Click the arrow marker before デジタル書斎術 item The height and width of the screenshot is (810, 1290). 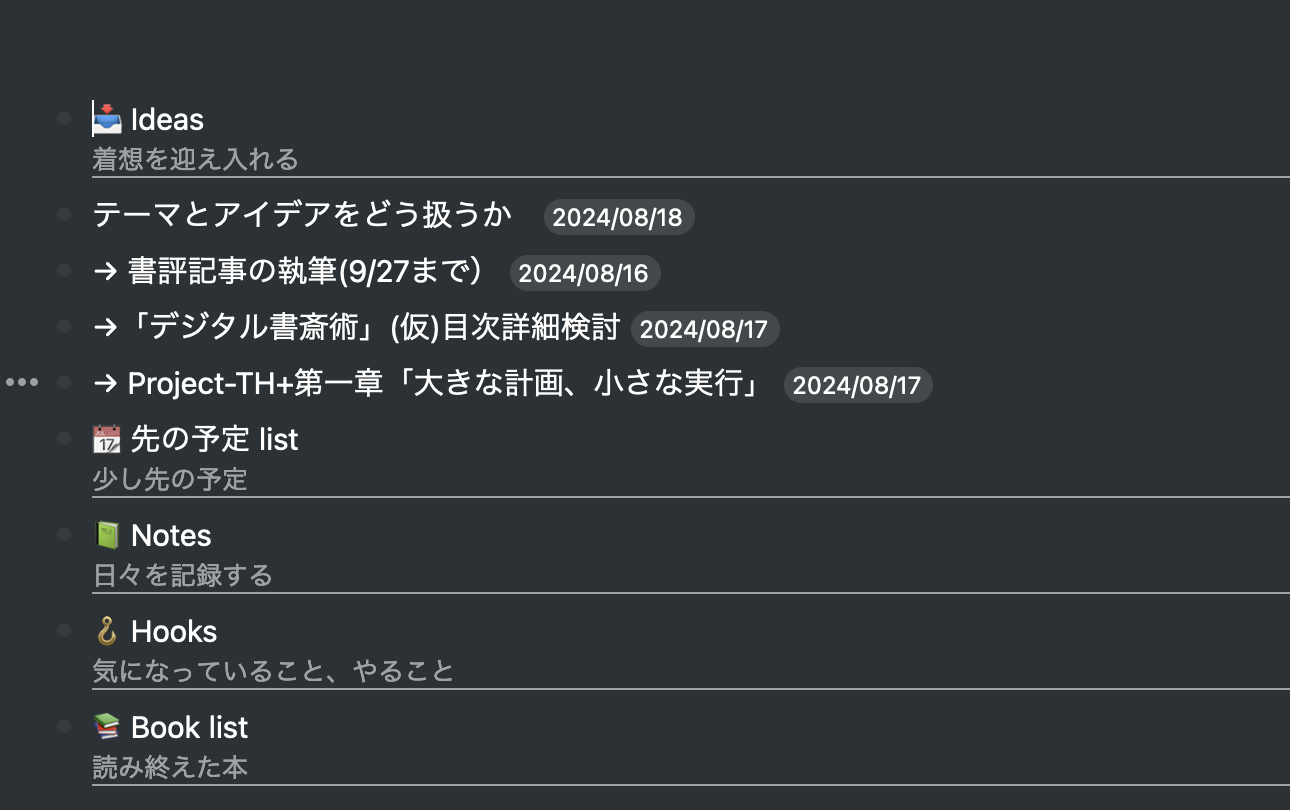(103, 328)
